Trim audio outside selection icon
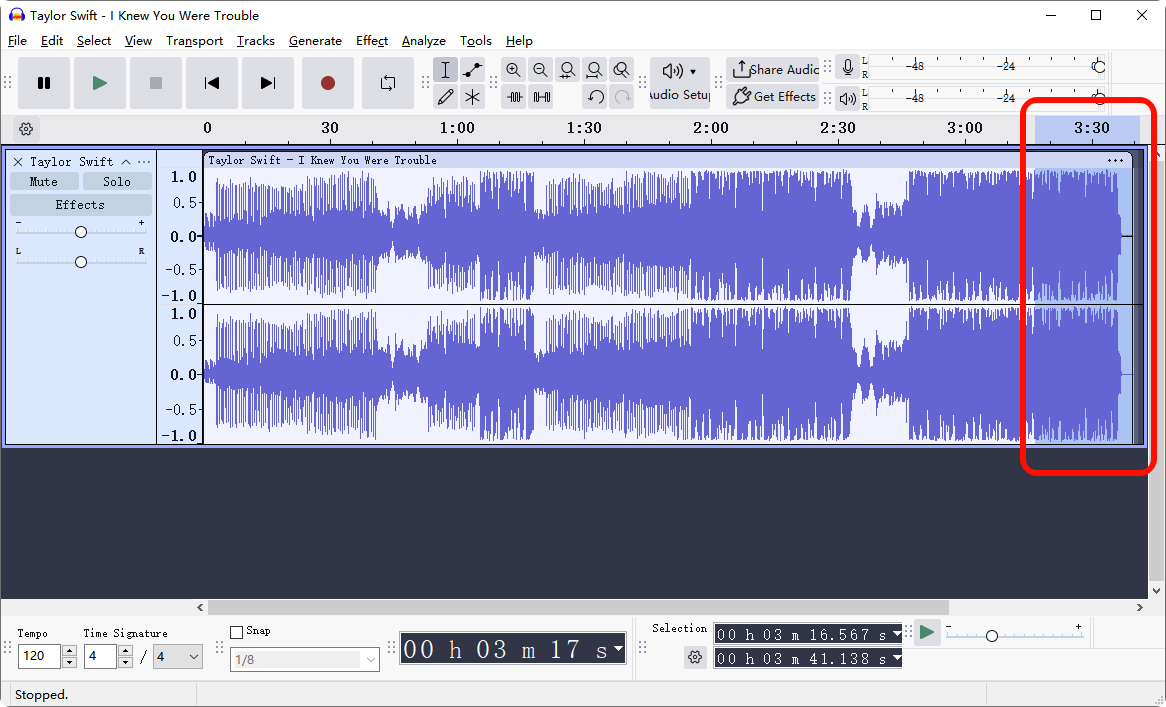Screen dimensions: 1166x707 coord(514,97)
